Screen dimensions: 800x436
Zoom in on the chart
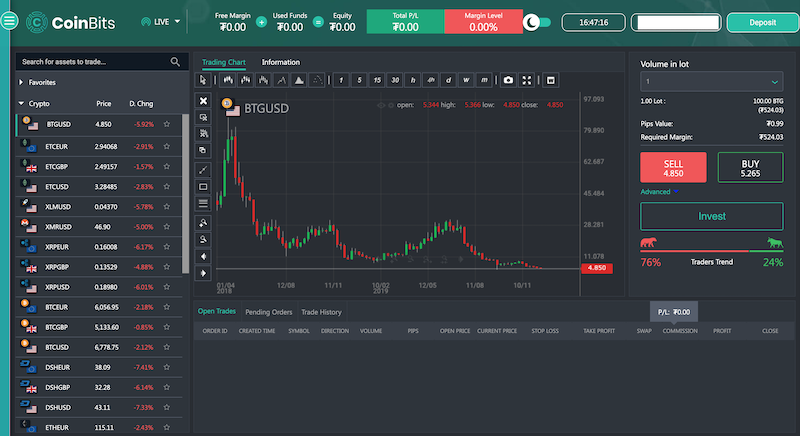tap(203, 223)
